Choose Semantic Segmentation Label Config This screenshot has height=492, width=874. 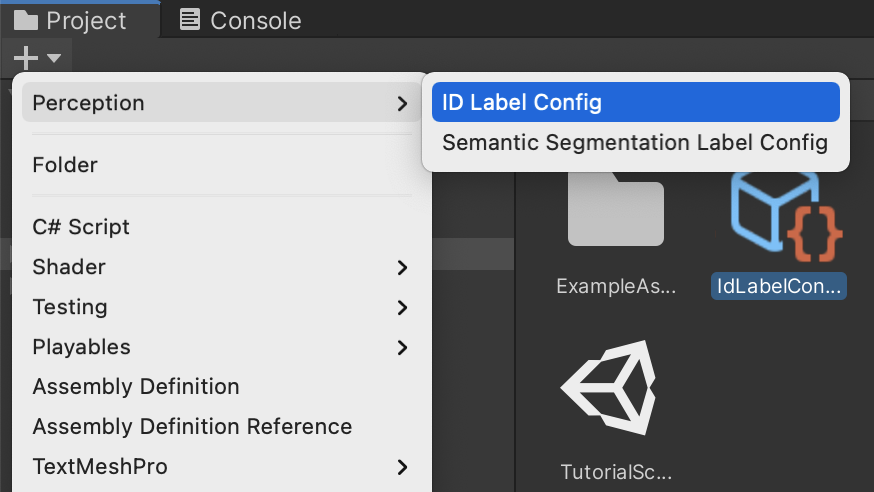(x=635, y=143)
